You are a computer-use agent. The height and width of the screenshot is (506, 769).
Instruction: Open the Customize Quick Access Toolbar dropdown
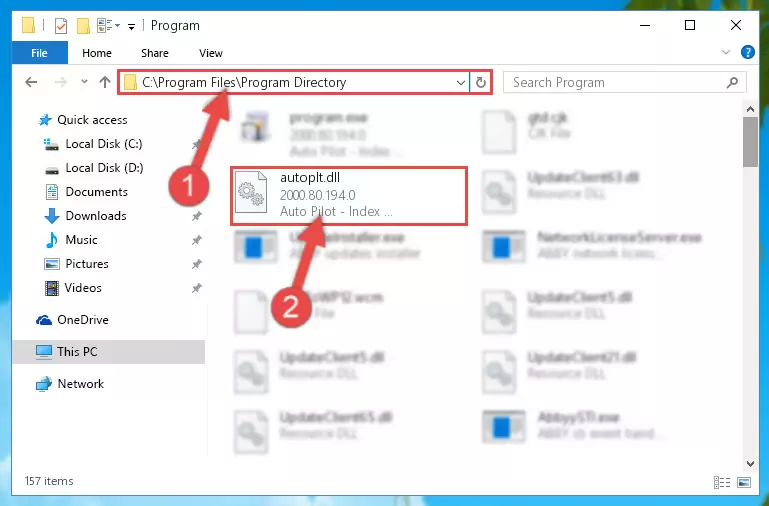point(131,26)
